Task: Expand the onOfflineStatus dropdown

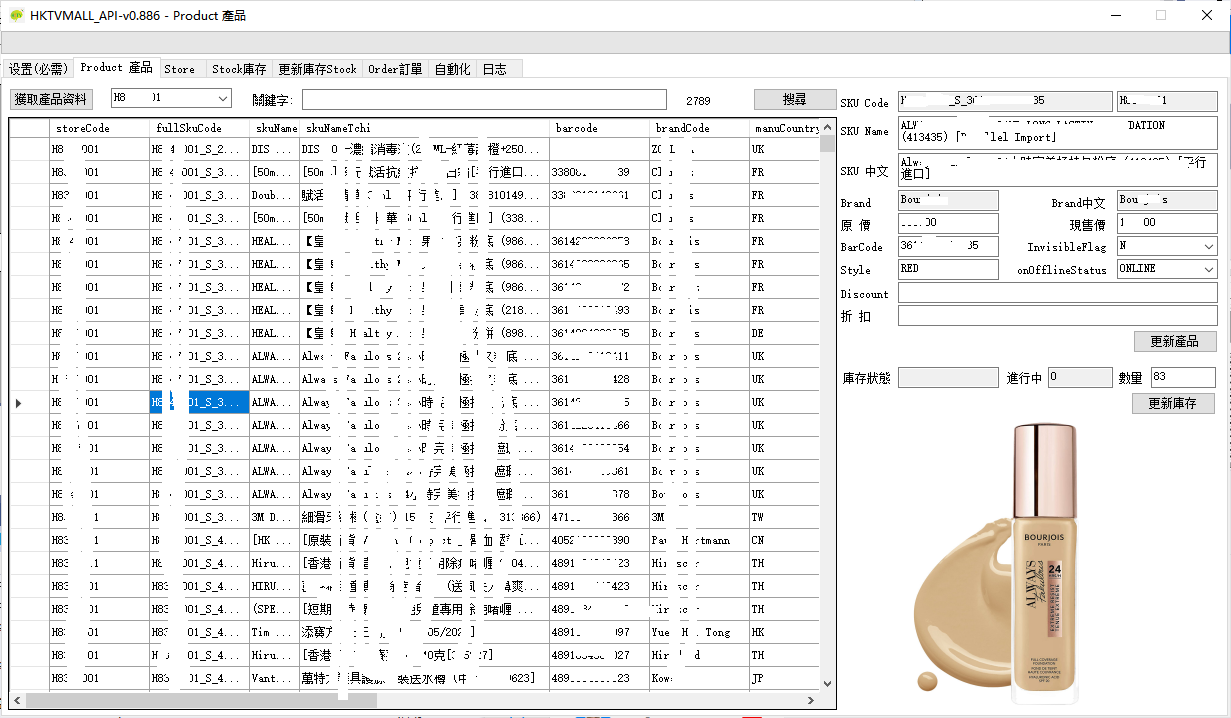Action: (1208, 269)
